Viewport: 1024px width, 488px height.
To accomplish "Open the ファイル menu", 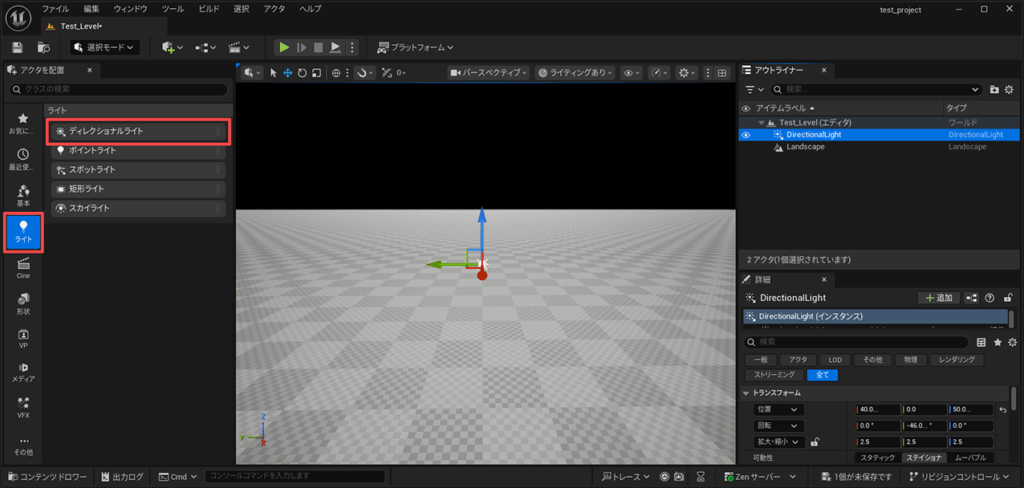I will pos(56,9).
